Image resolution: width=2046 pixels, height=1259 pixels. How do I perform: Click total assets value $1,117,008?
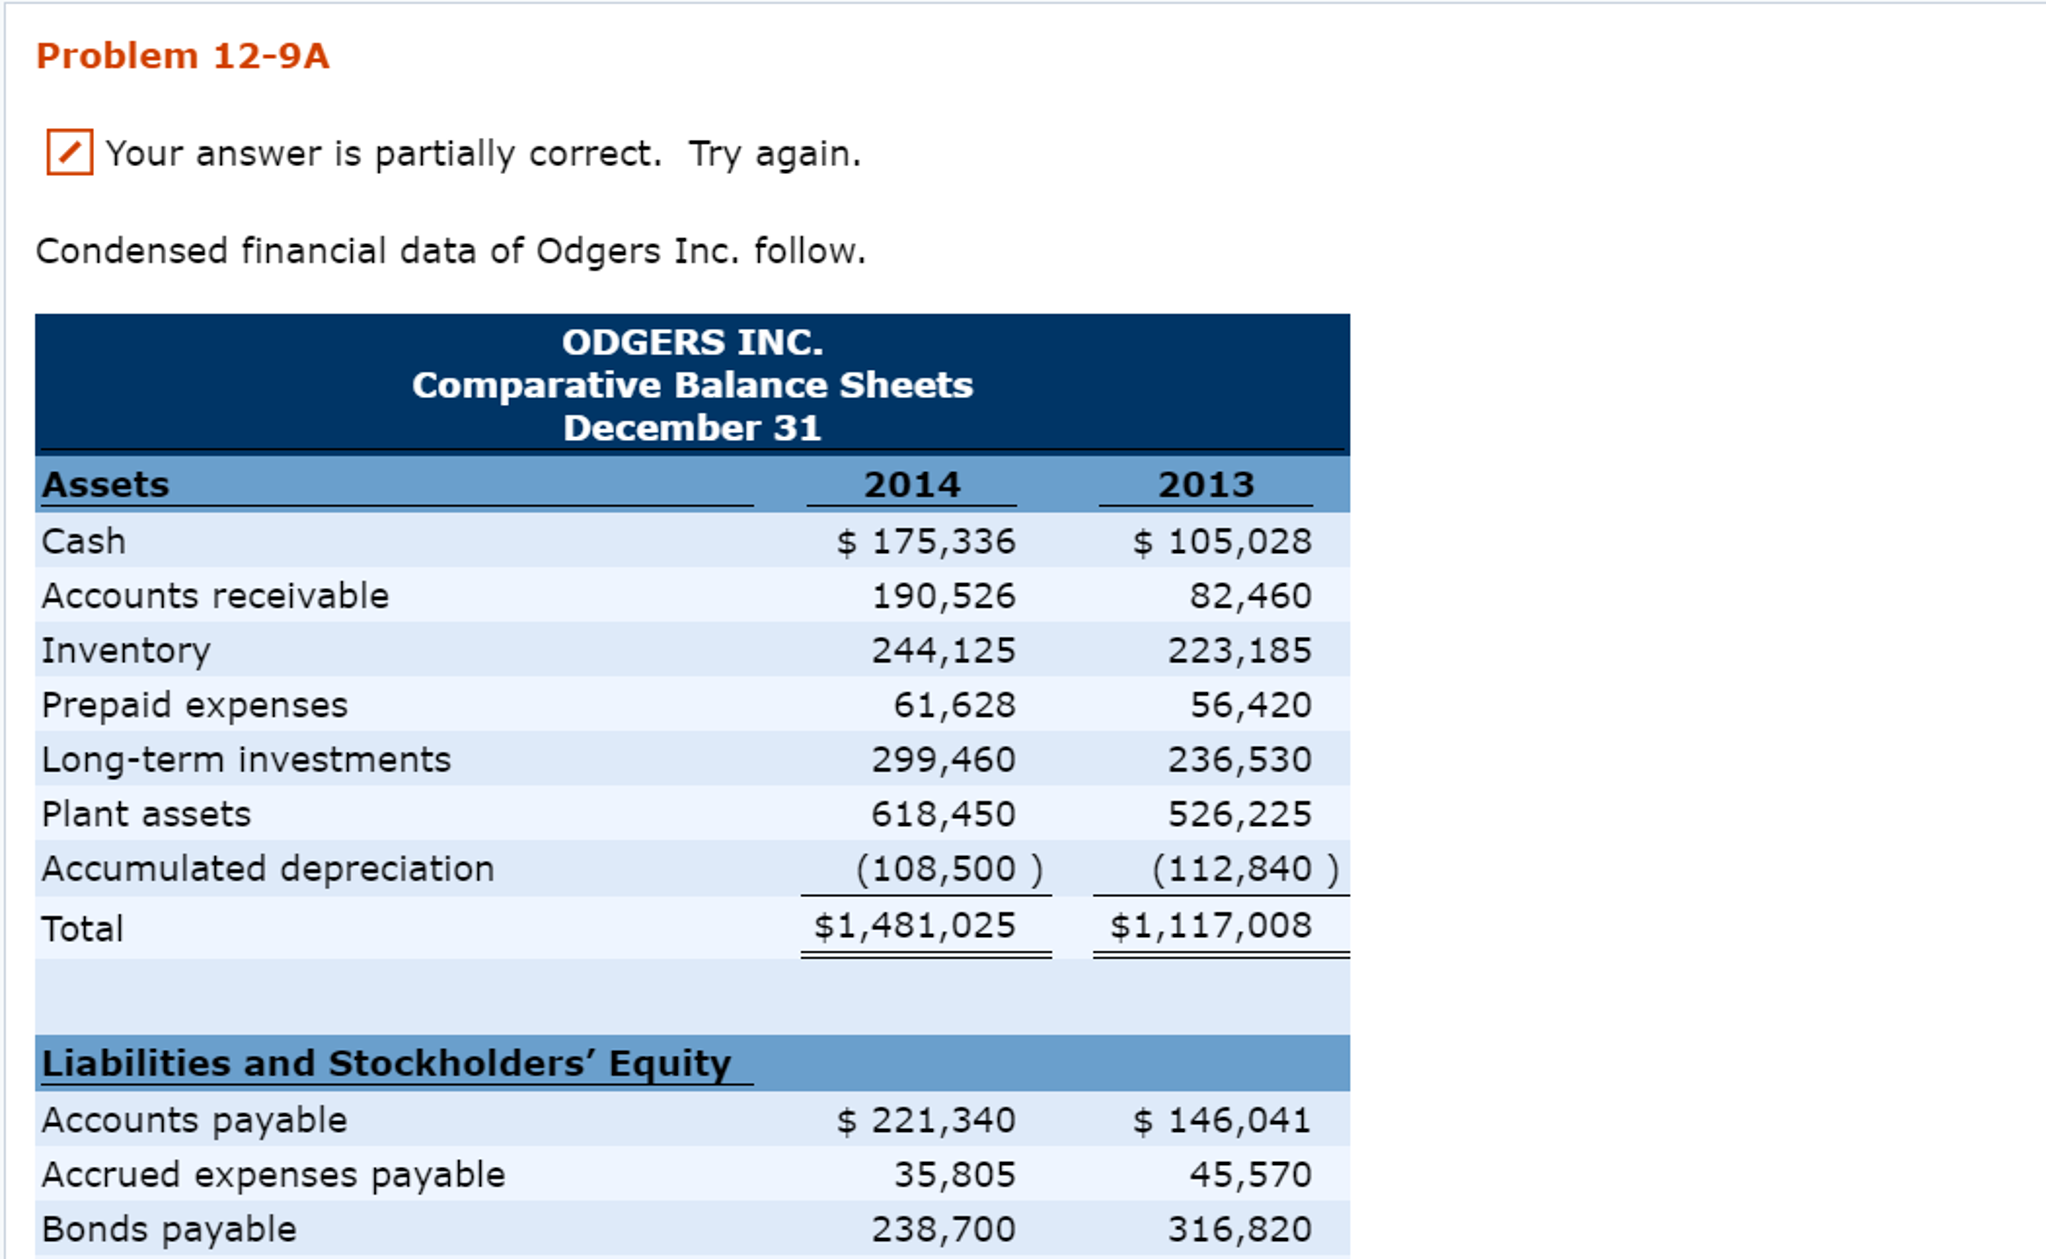1211,926
